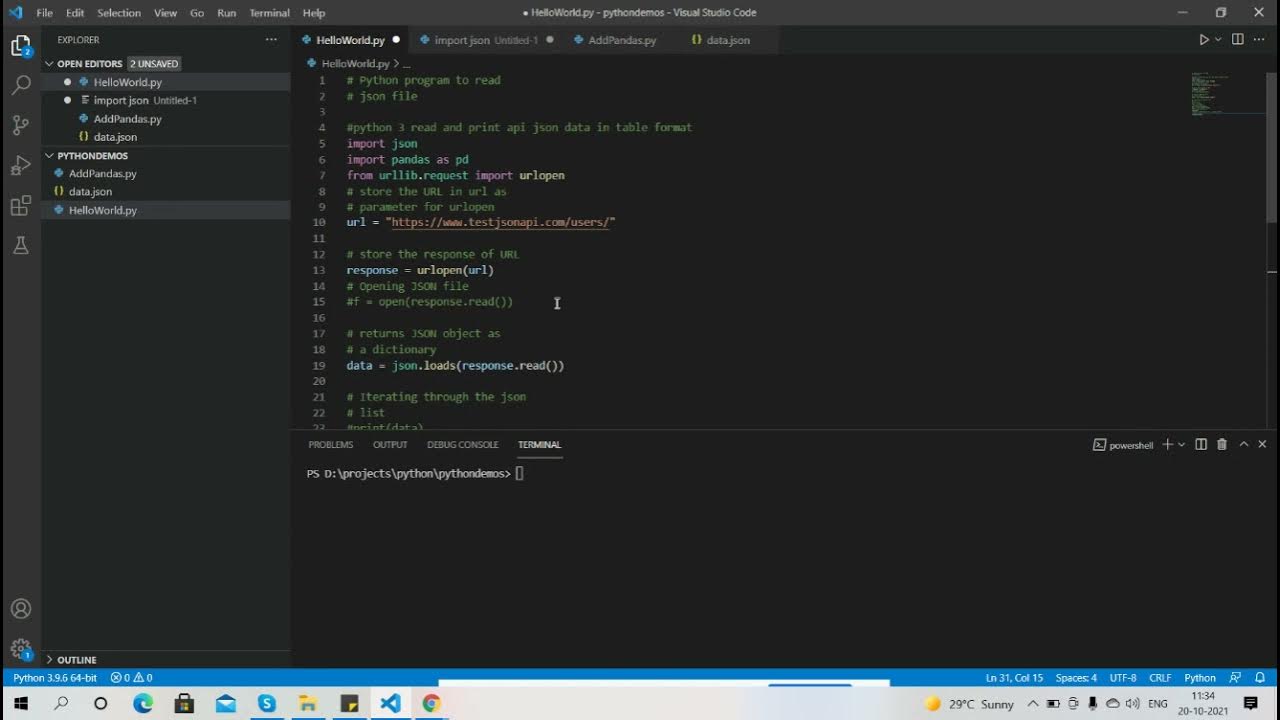Split the editor to the right
The height and width of the screenshot is (720, 1280).
coord(1237,40)
